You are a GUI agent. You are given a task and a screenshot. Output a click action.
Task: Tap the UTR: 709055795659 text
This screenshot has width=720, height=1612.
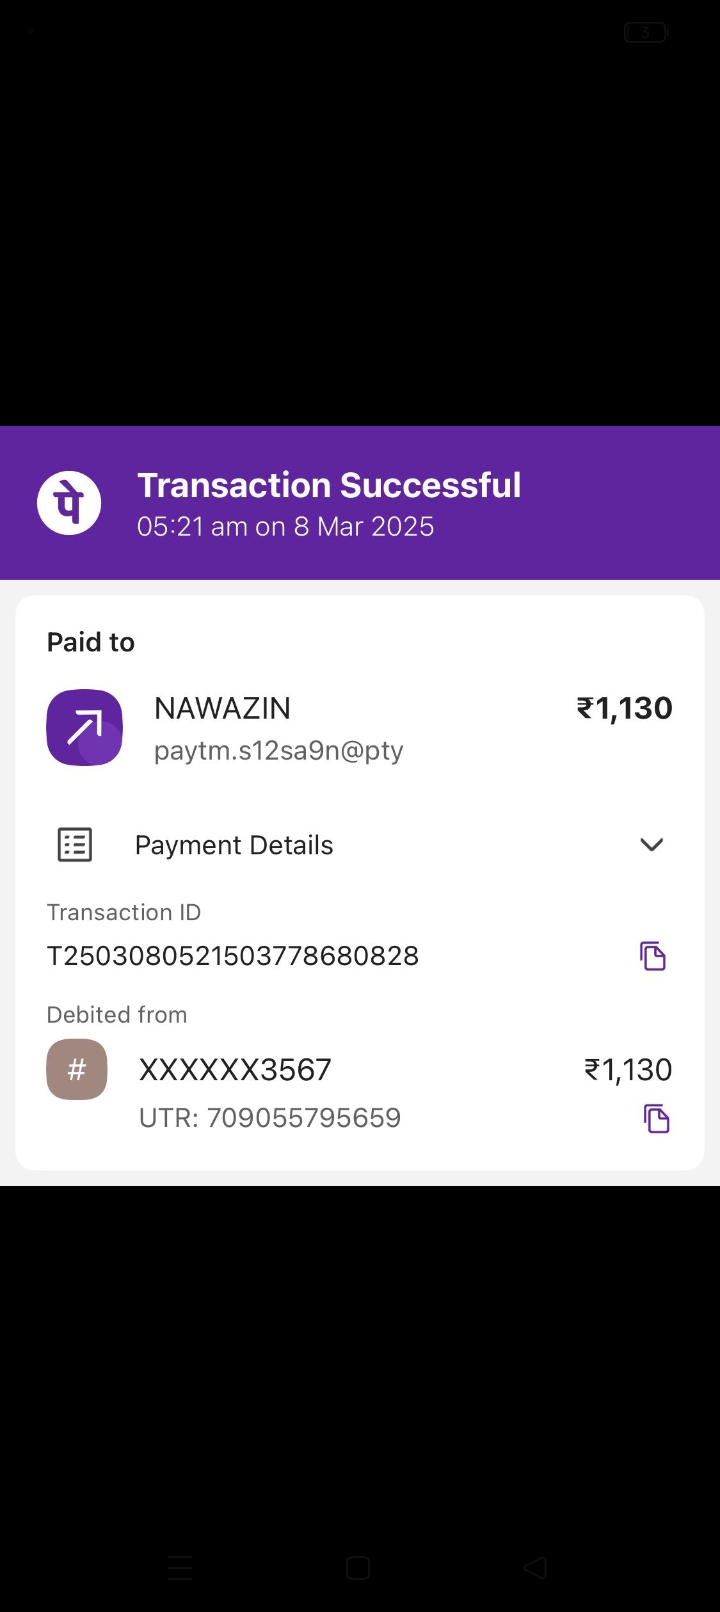click(x=270, y=1118)
